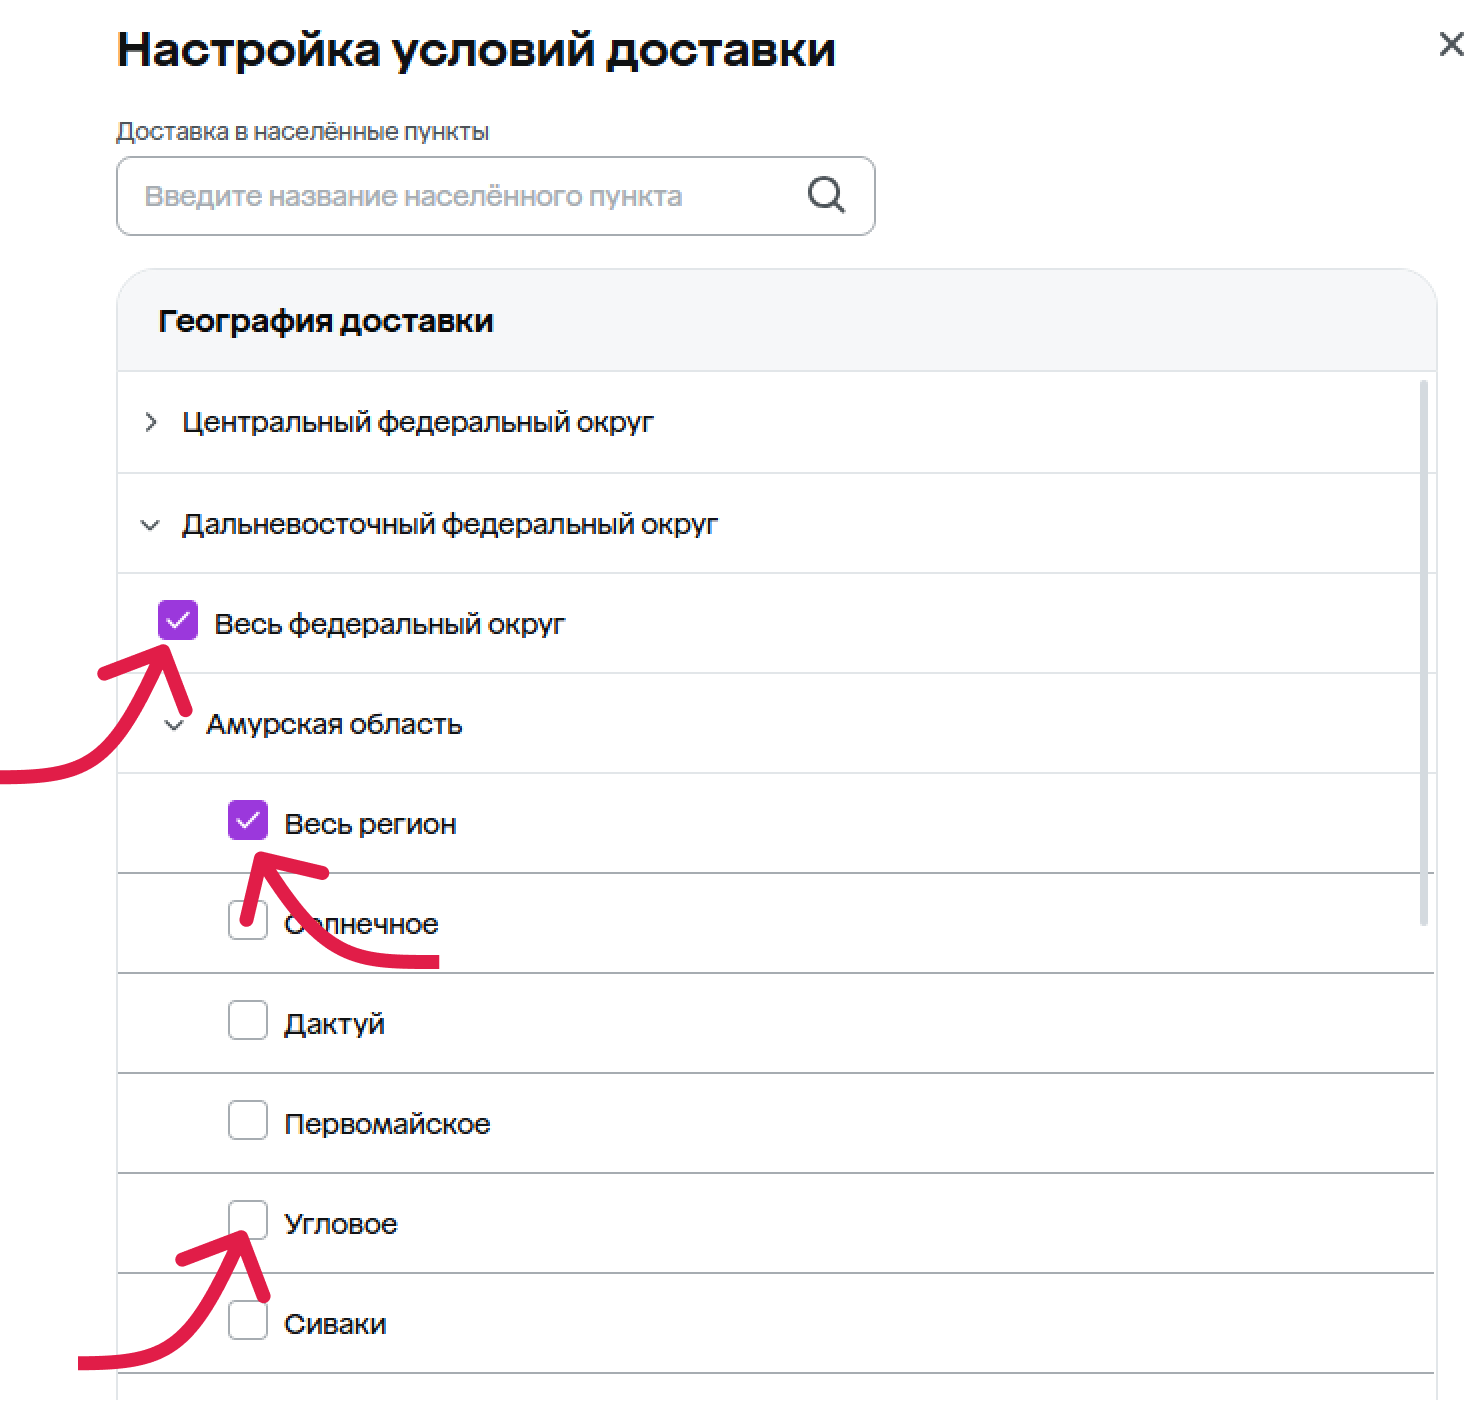The height and width of the screenshot is (1424, 1481).
Task: Check the Дактуй checkbox
Action: click(x=248, y=1020)
